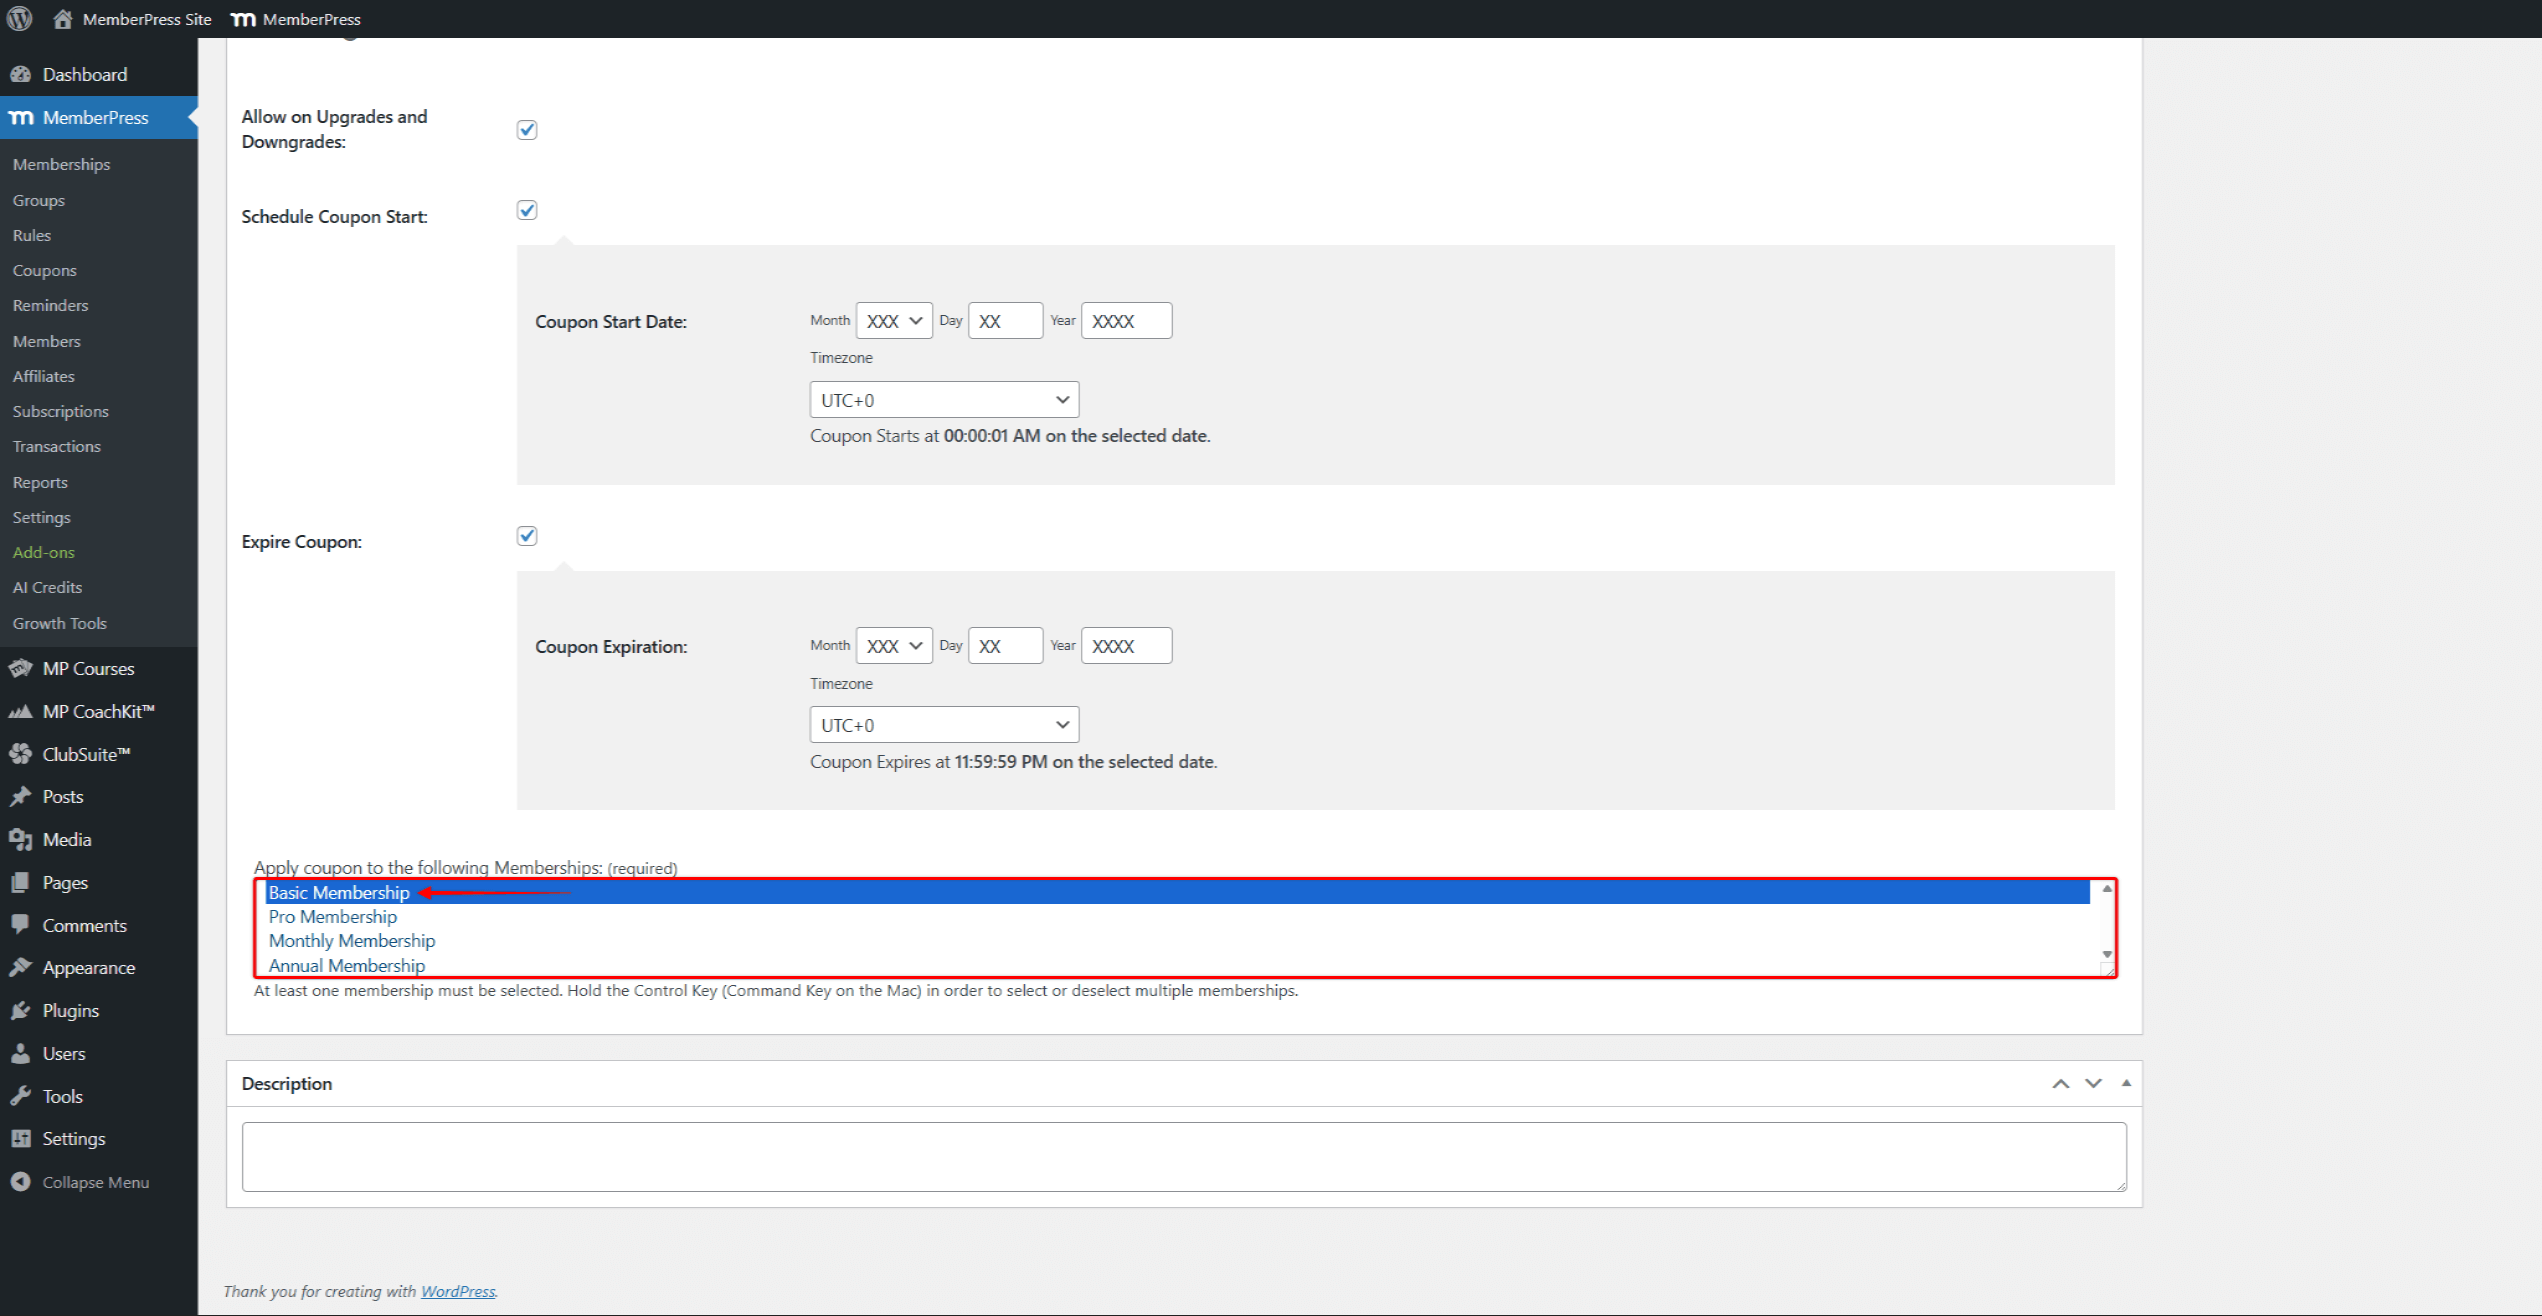This screenshot has height=1316, width=2542.
Task: Click the memberships list scroll down arrow
Action: pos(2106,955)
